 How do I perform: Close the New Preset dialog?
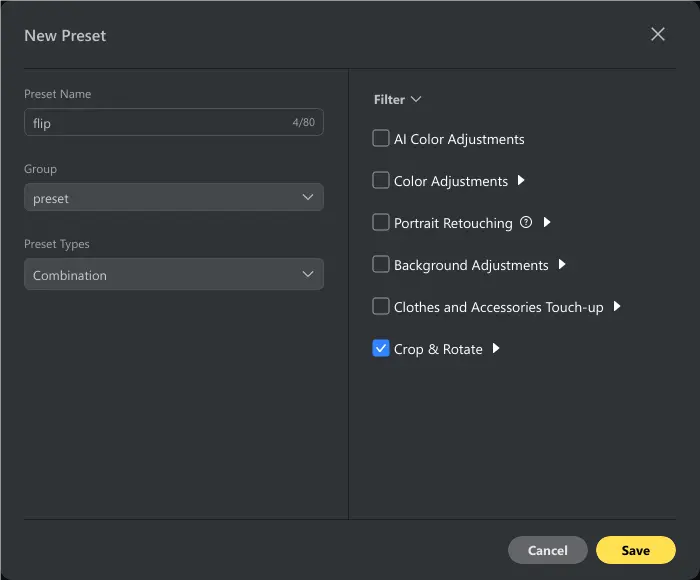point(658,34)
